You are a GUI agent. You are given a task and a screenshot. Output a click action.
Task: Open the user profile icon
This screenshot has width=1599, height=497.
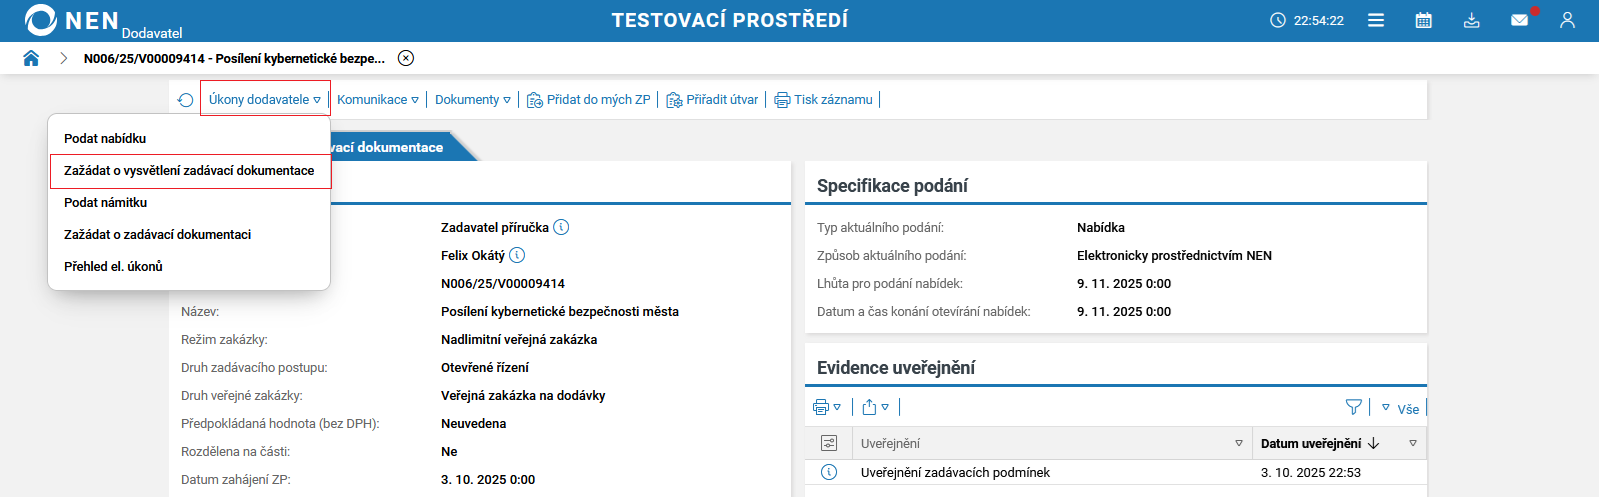pyautogui.click(x=1567, y=20)
